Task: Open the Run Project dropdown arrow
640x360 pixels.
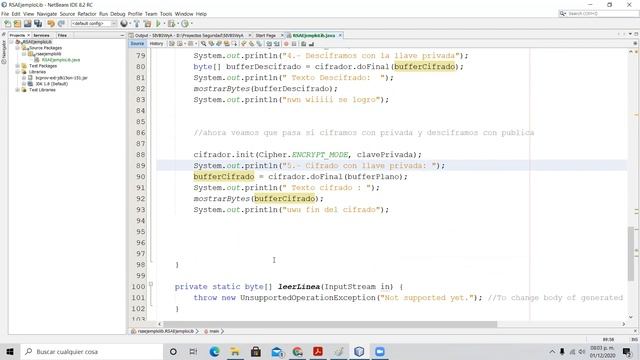Action: (x=164, y=24)
